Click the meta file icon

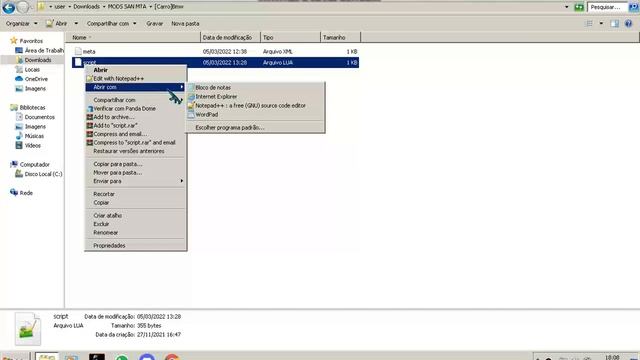point(78,51)
